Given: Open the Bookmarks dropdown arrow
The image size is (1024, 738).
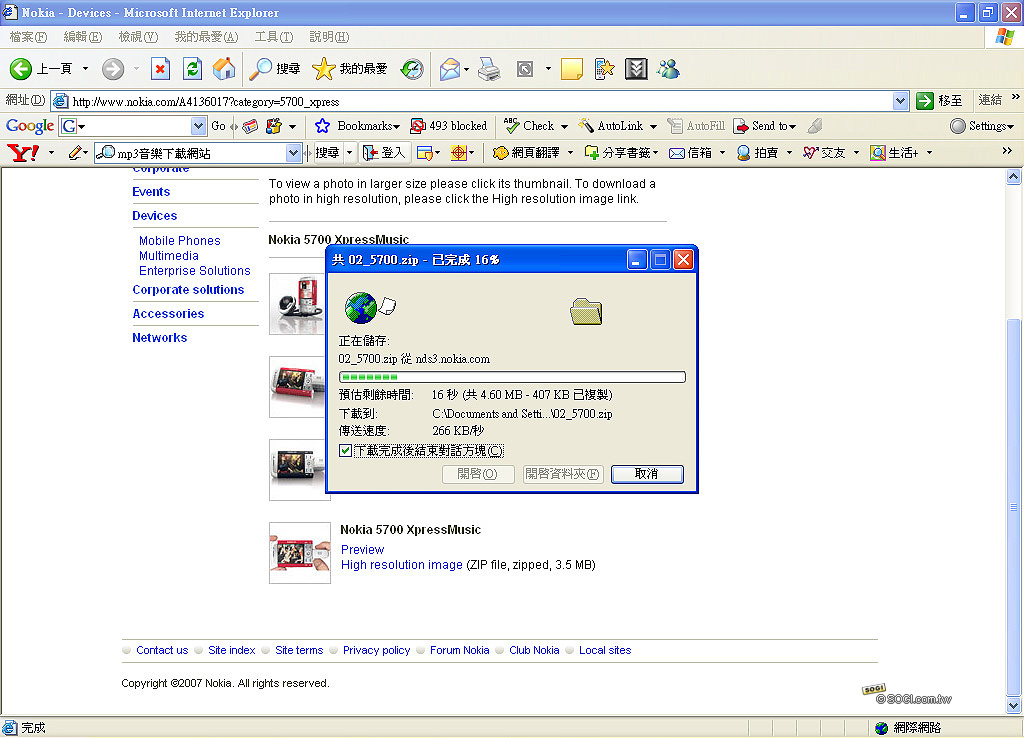Looking at the screenshot, I should 396,127.
